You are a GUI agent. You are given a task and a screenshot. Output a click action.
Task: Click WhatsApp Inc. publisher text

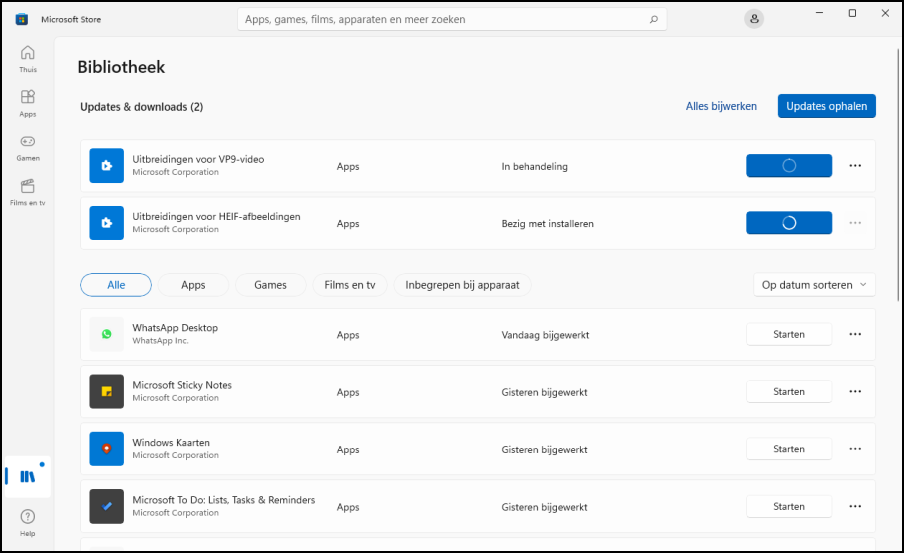(160, 341)
